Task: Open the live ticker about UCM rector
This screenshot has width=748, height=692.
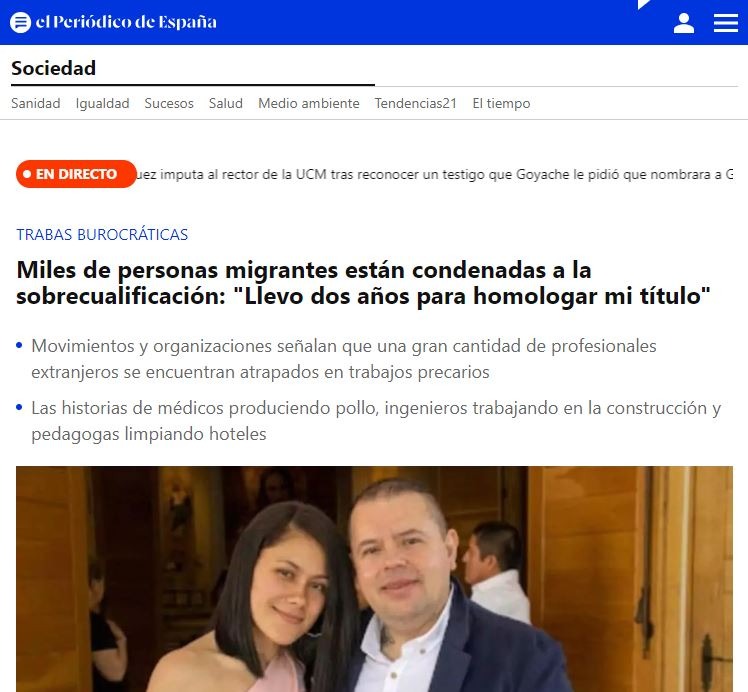Action: pos(435,175)
